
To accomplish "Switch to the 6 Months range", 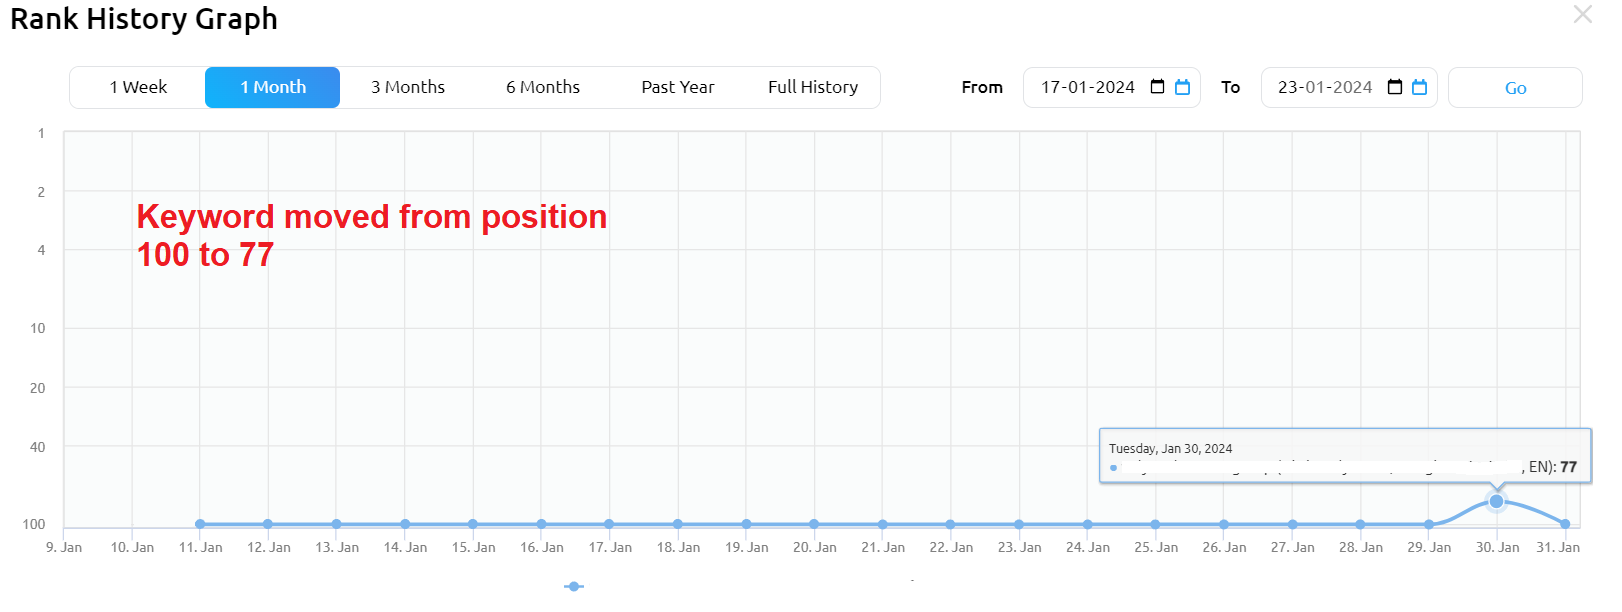I will click(x=543, y=87).
